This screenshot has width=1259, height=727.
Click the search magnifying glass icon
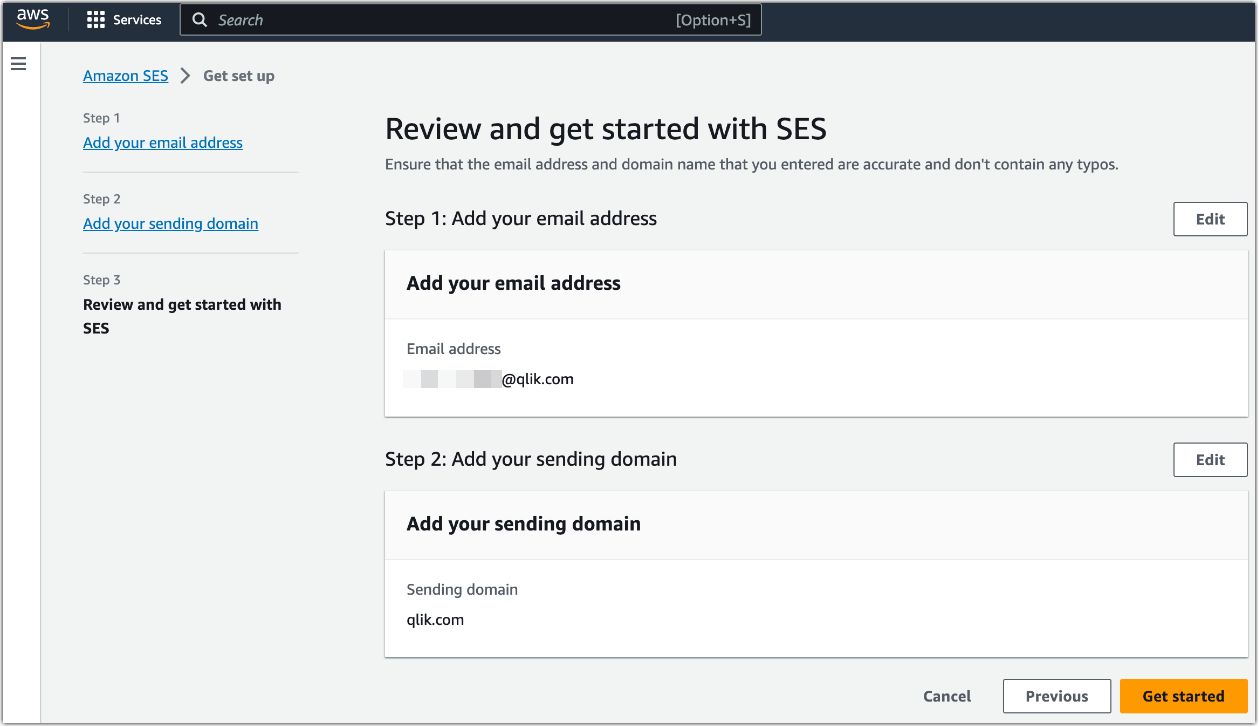(x=200, y=19)
